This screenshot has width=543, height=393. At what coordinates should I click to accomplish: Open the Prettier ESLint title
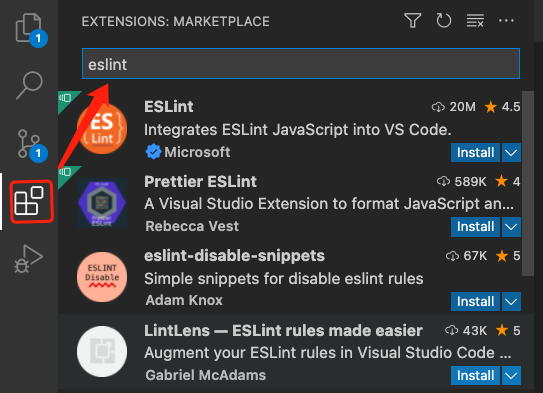click(x=200, y=181)
